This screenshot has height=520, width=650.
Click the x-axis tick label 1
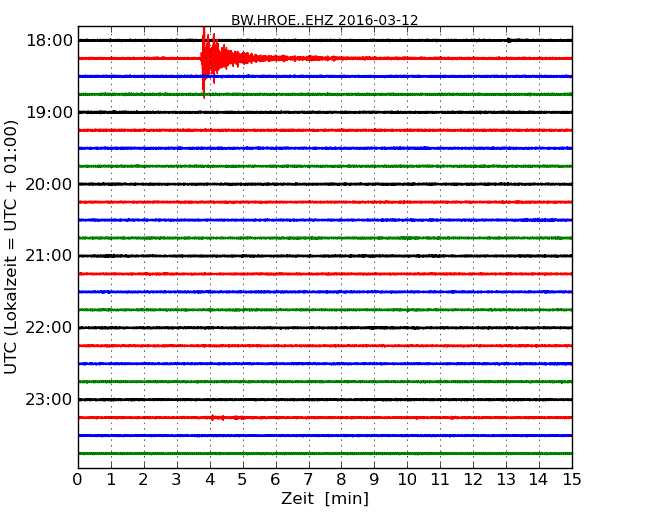[x=111, y=480]
